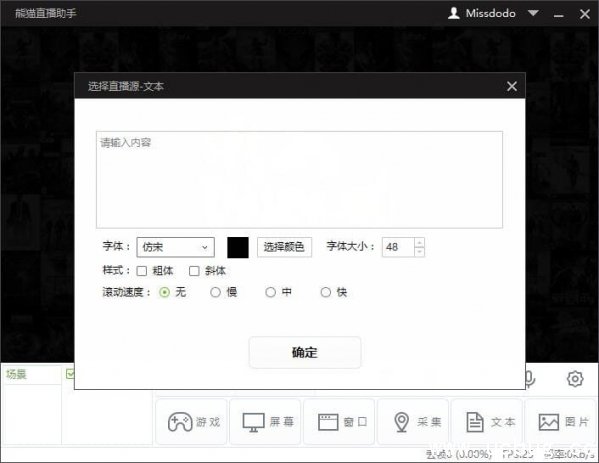
Task: Increase font size with up stepper arrow
Action: (x=419, y=243)
